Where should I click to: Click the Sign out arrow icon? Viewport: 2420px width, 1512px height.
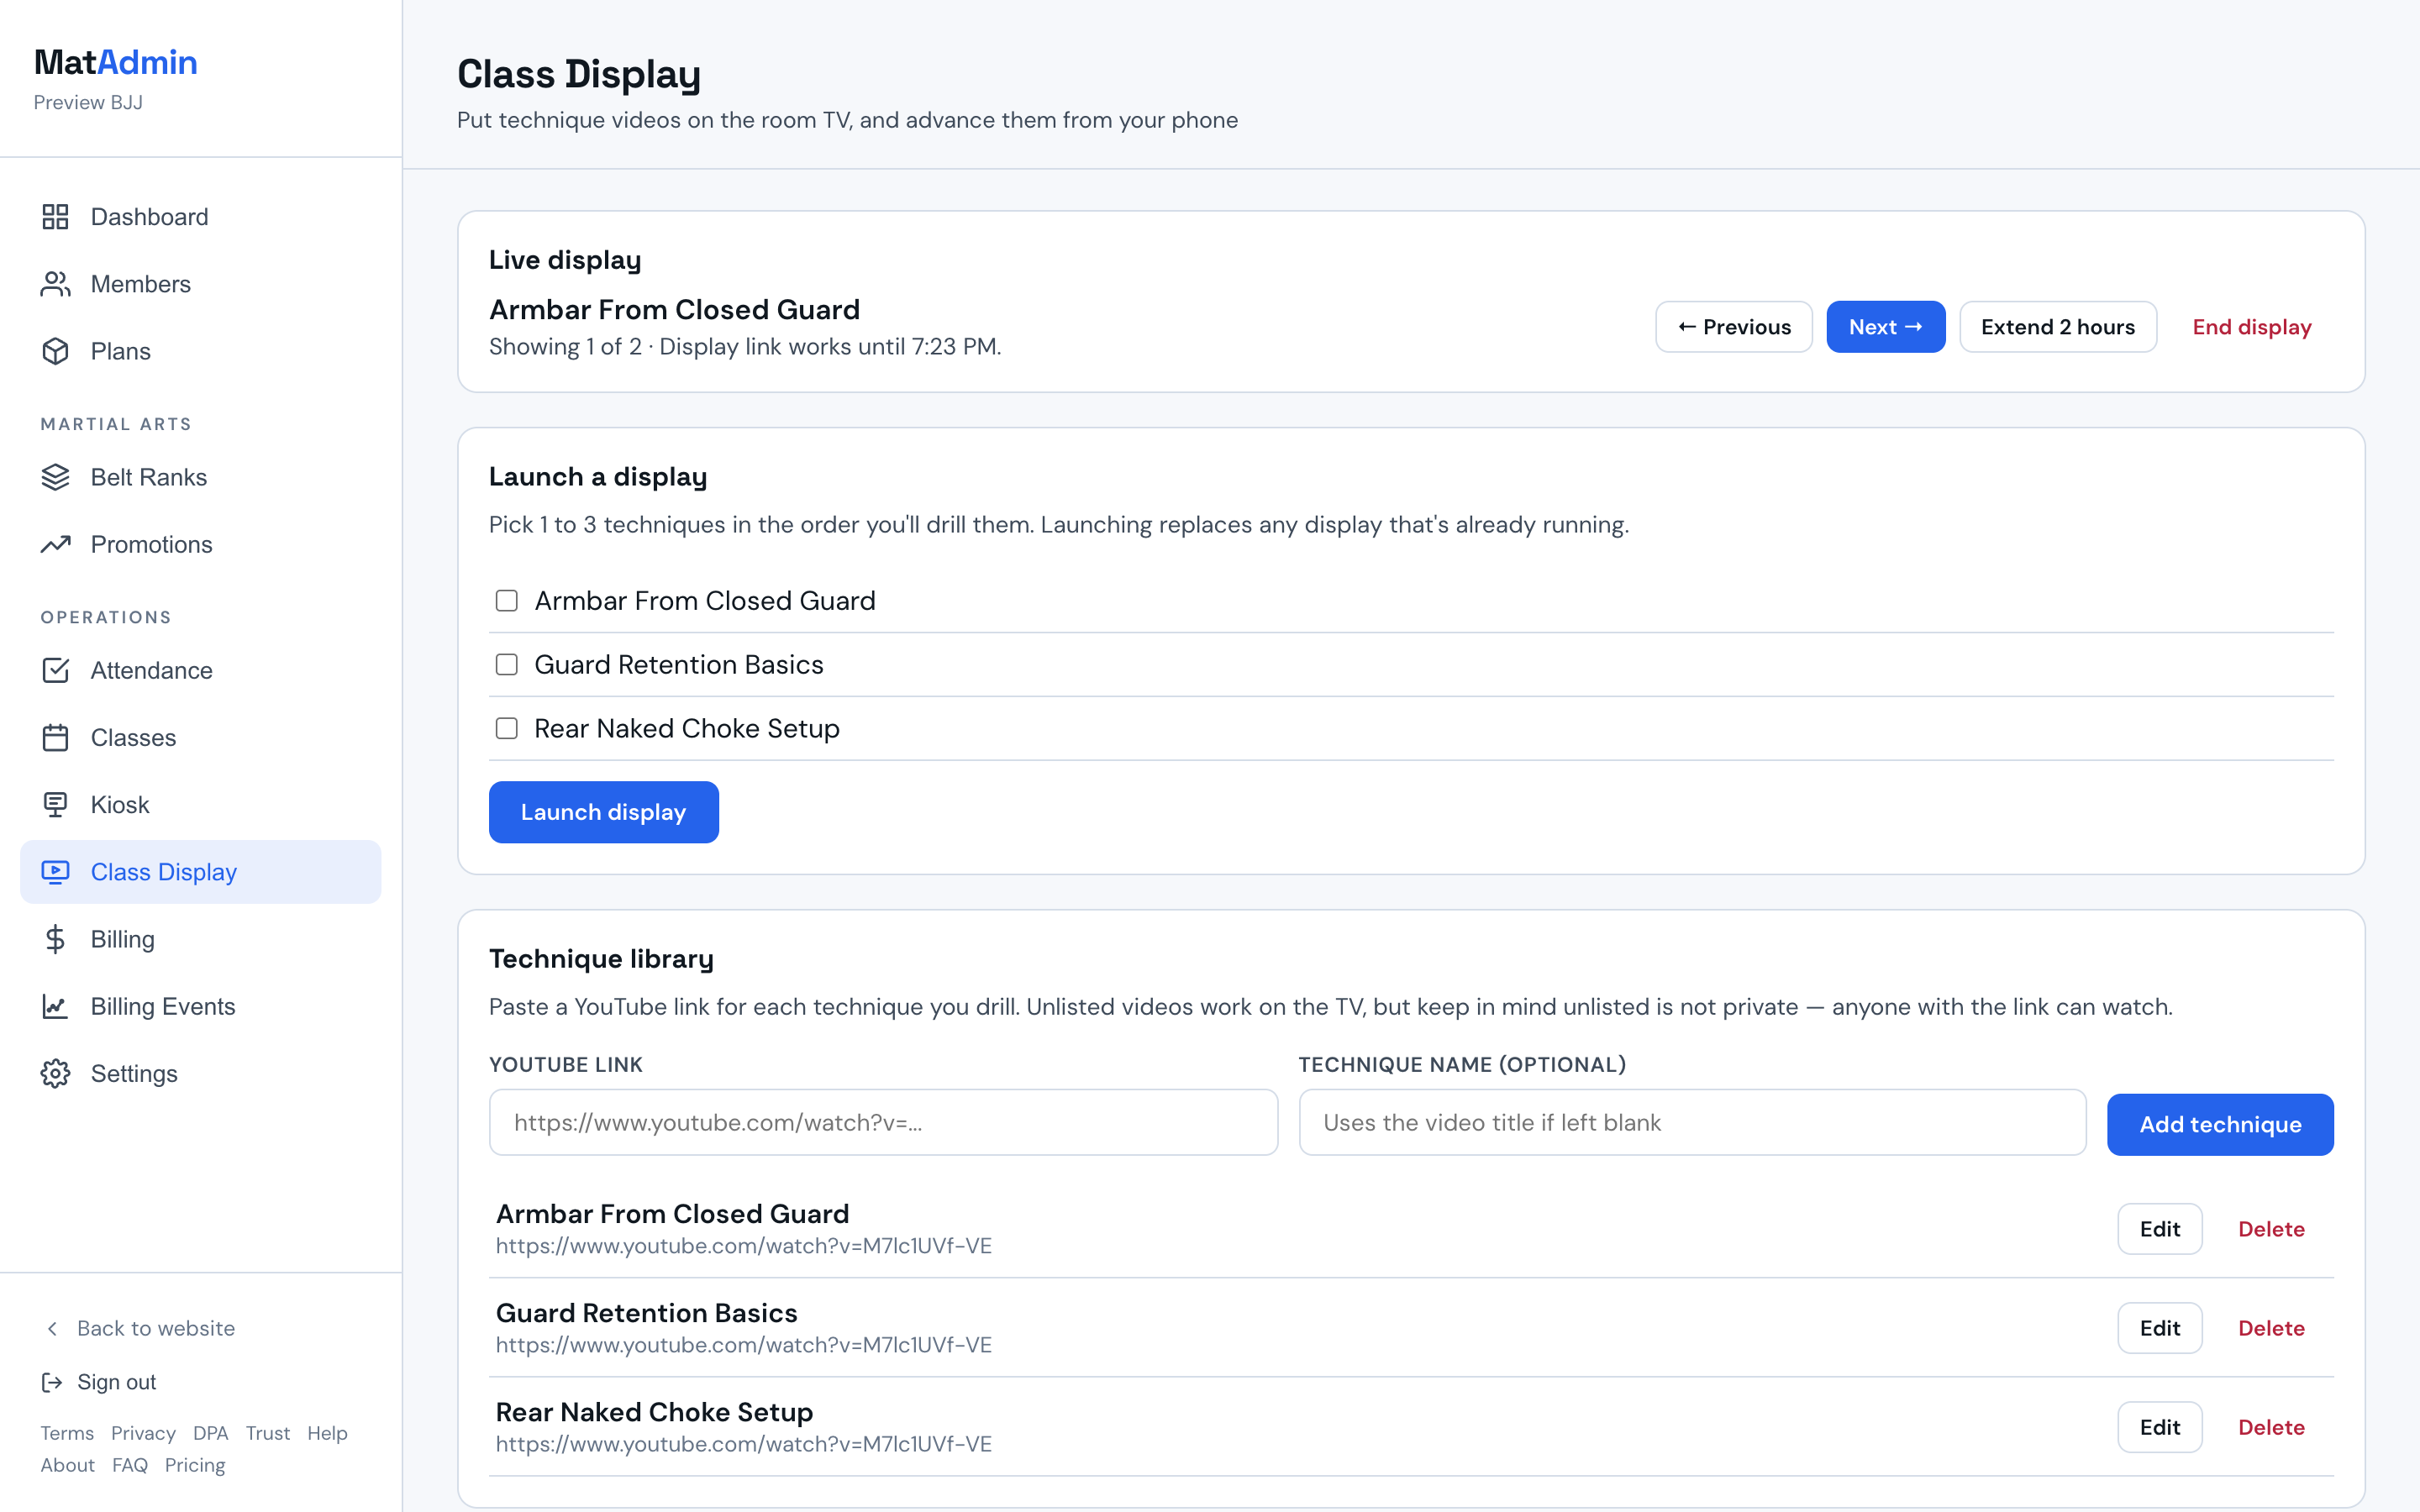52,1382
